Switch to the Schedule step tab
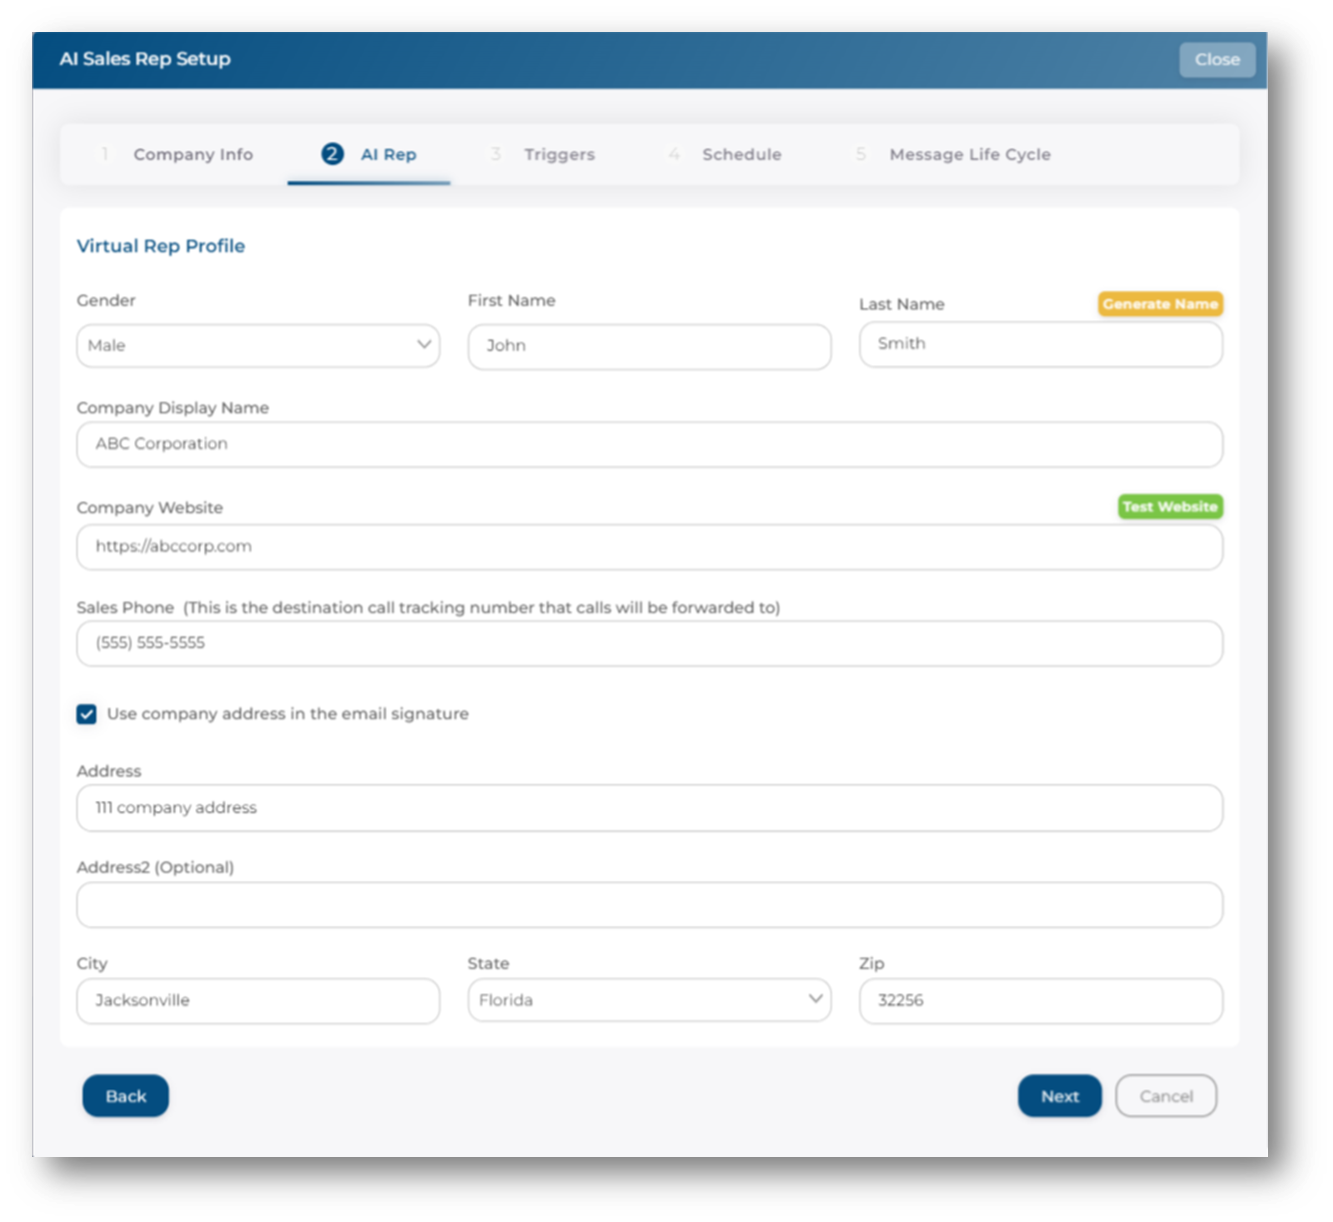 [725, 154]
